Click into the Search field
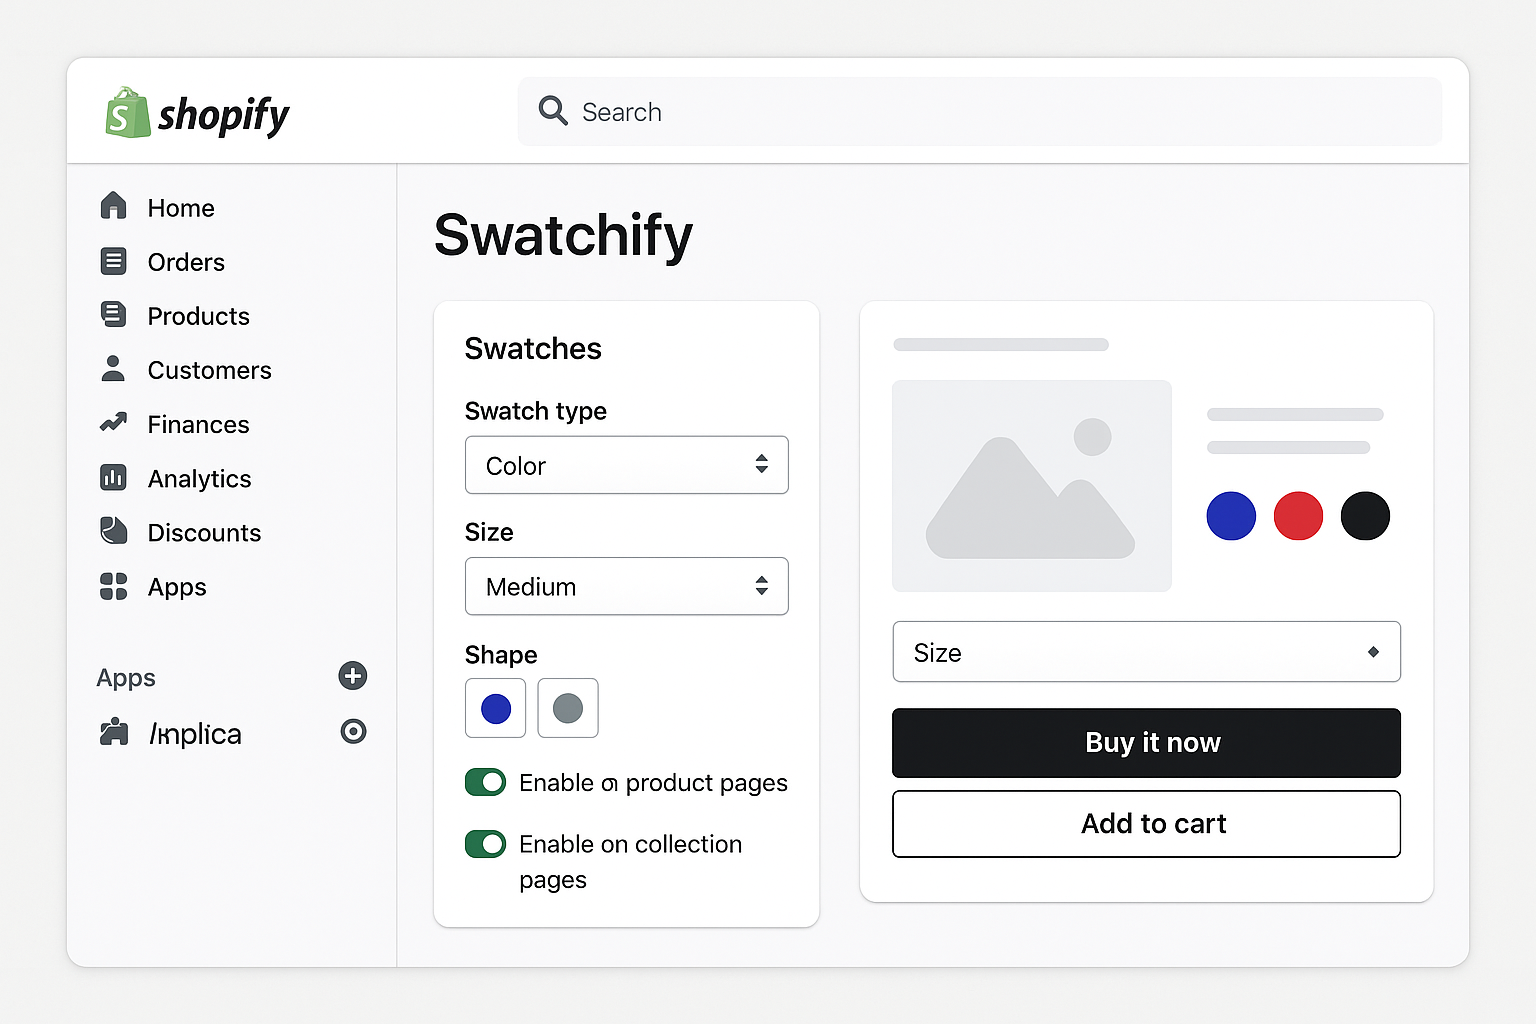1536x1024 pixels. [980, 112]
